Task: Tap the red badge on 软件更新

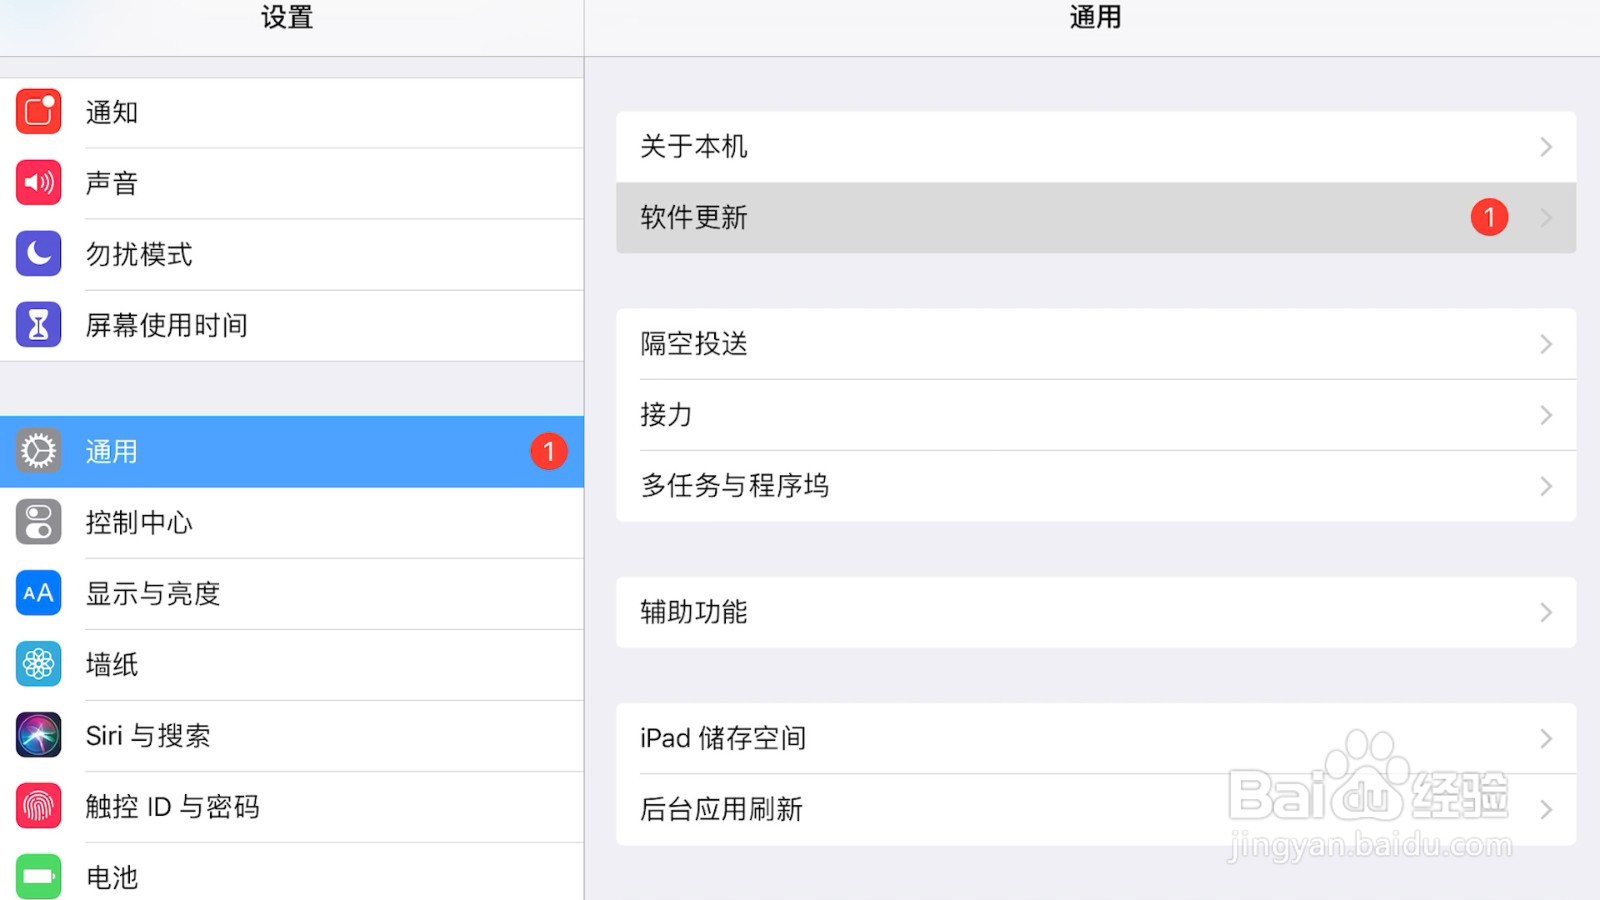Action: pyautogui.click(x=1489, y=217)
